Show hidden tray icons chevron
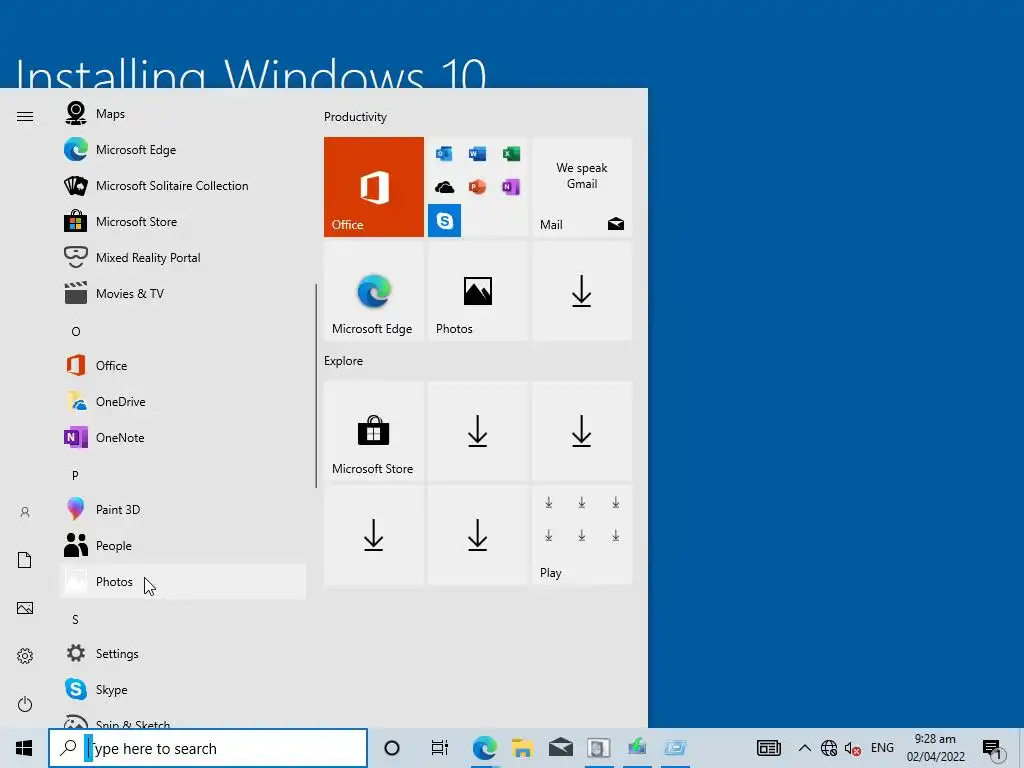Viewport: 1024px width, 768px height. coord(805,748)
